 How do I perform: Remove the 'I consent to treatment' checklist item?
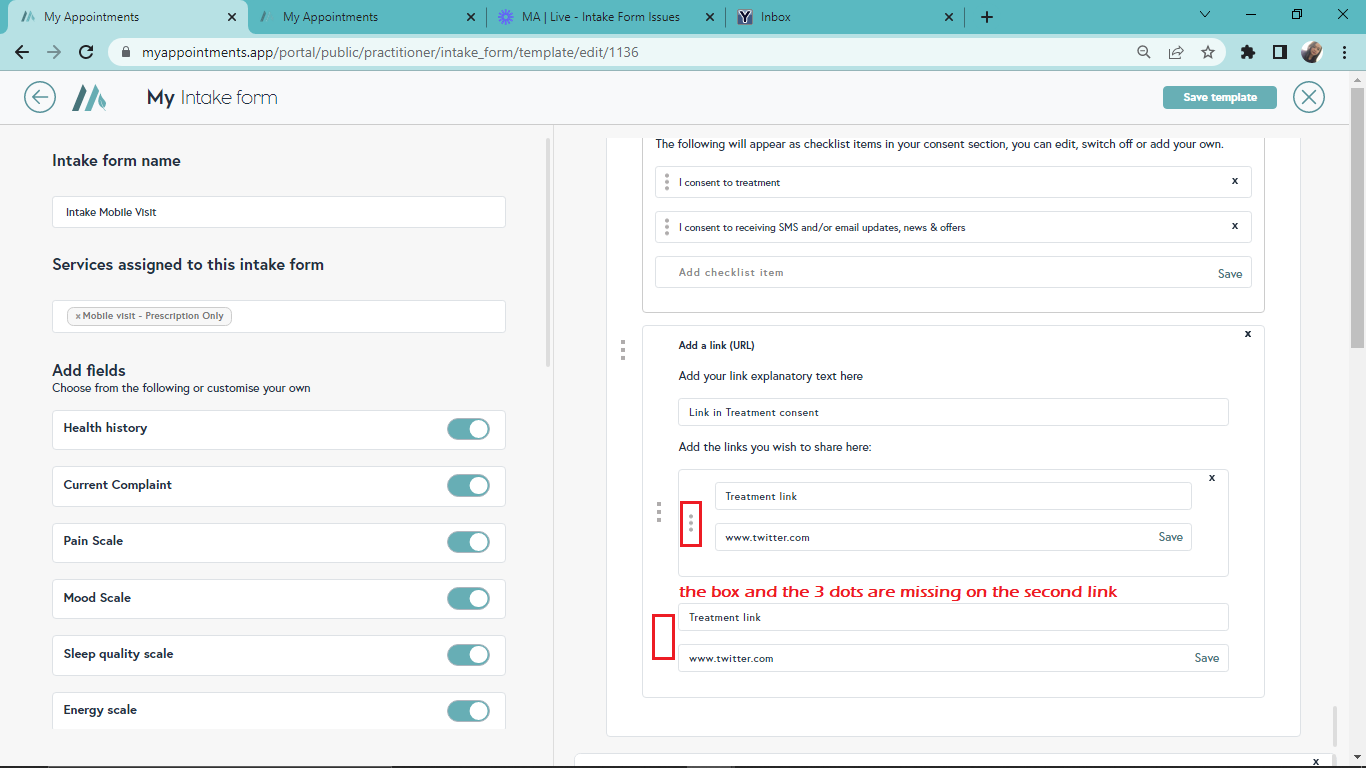1235,181
